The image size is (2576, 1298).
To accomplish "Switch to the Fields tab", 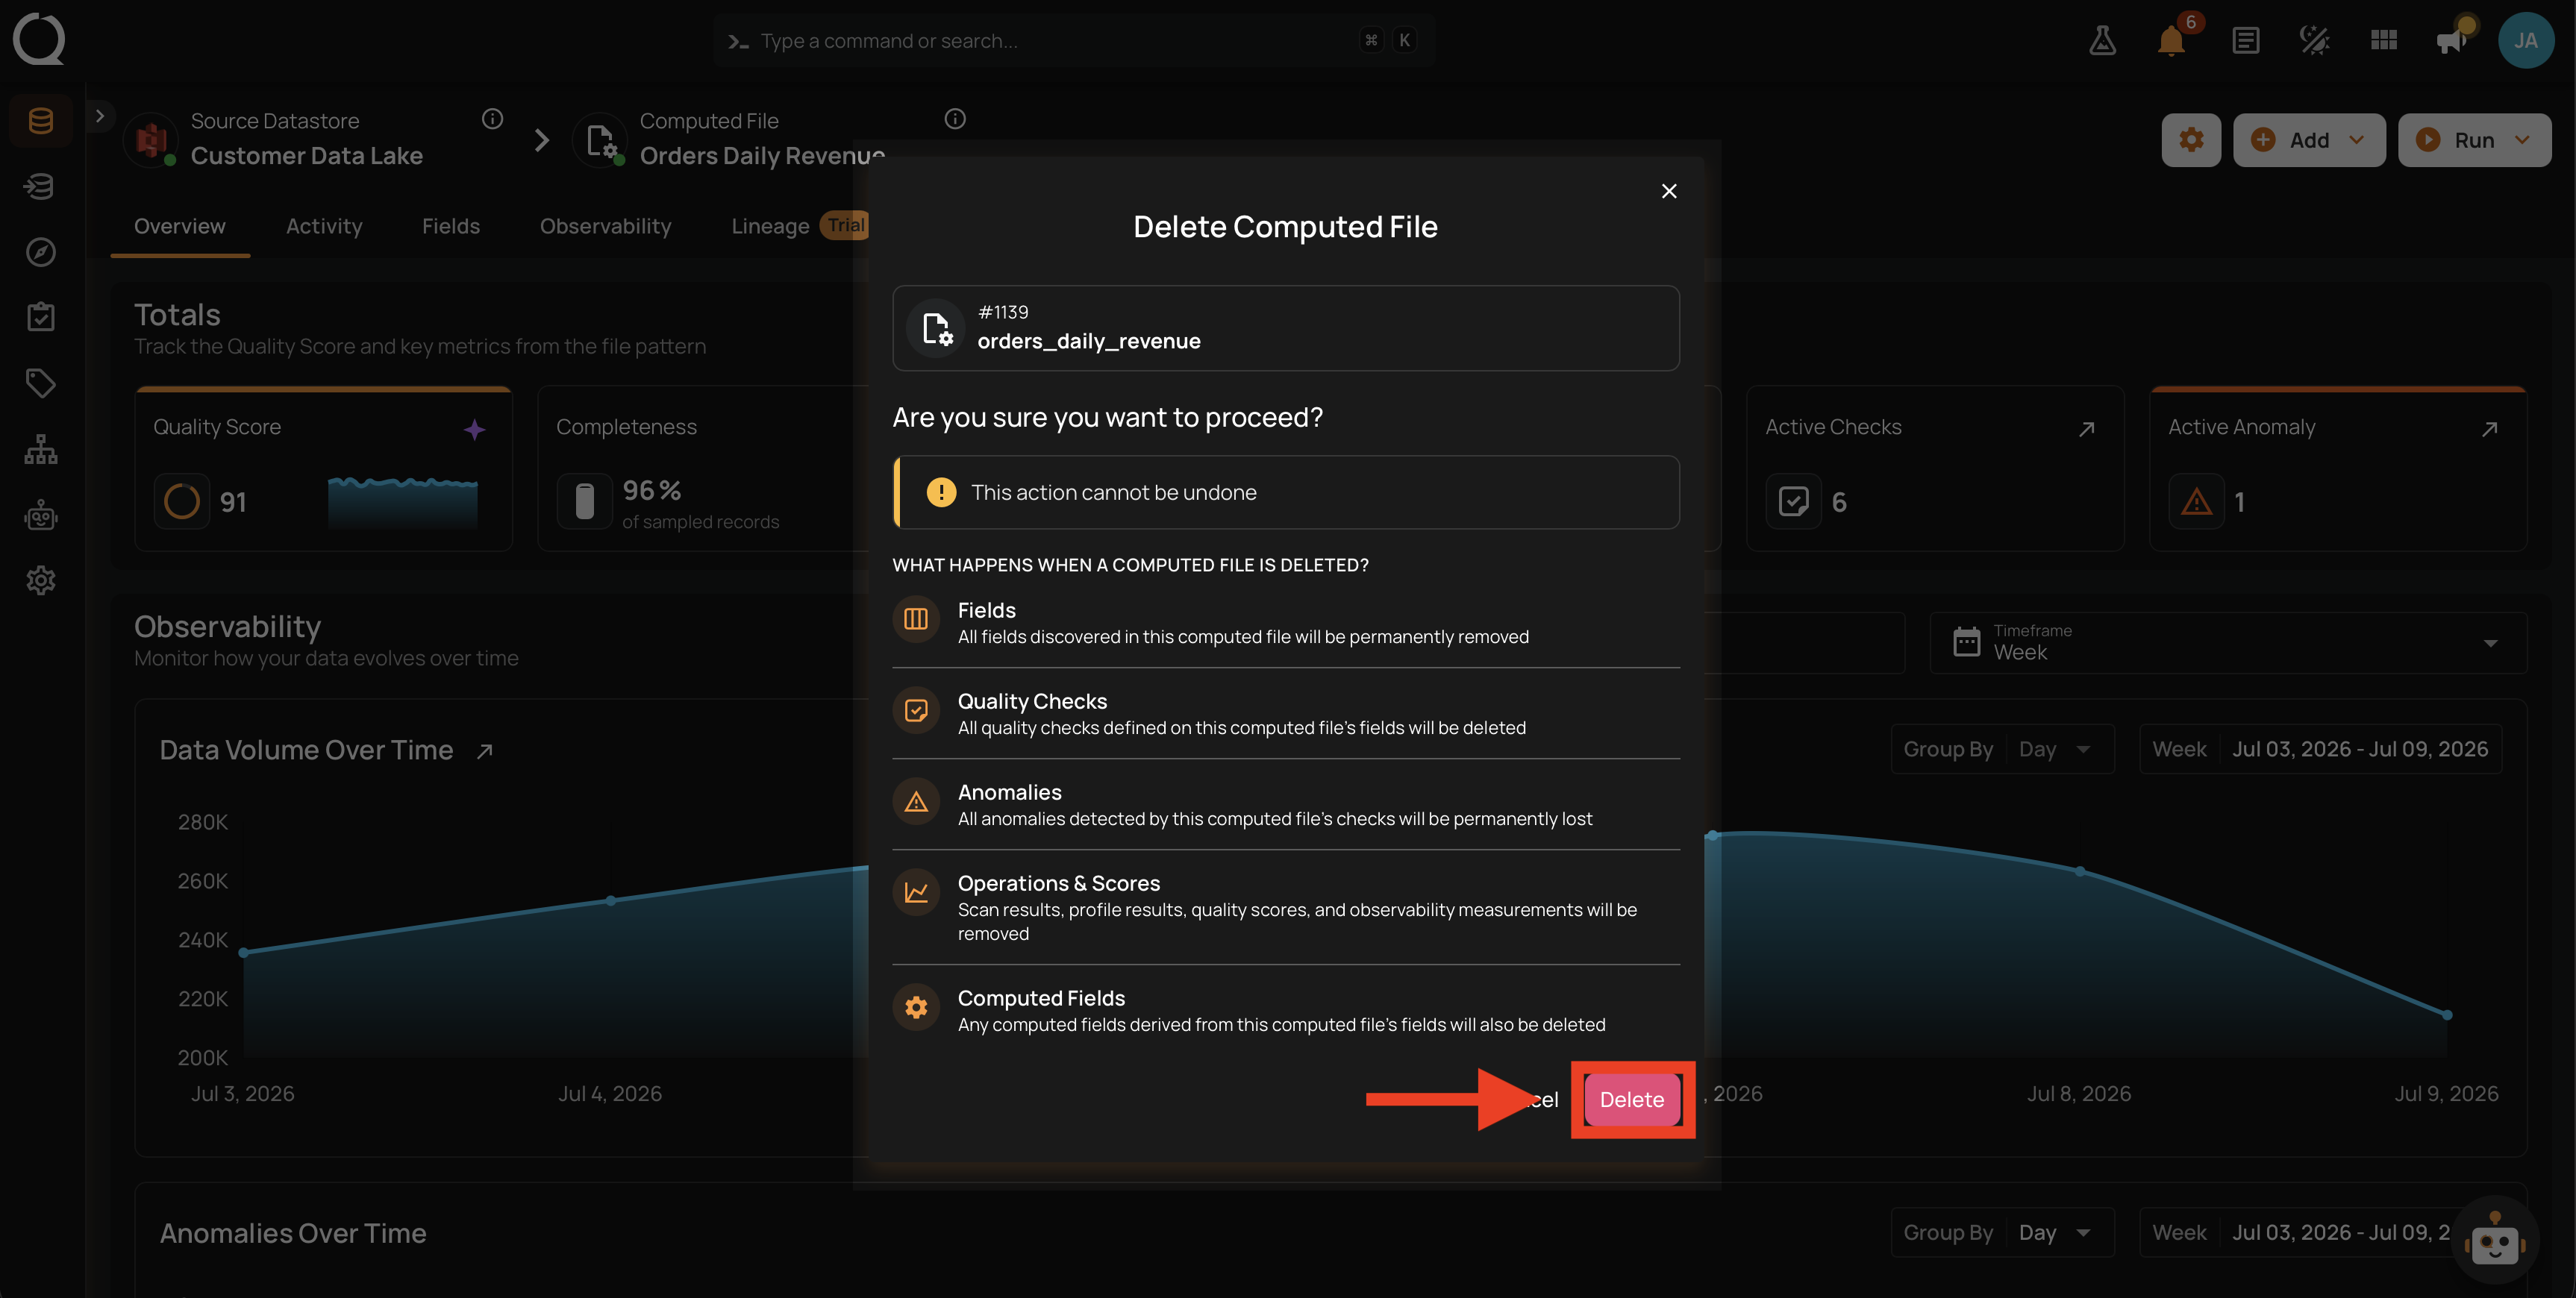I will [x=451, y=226].
